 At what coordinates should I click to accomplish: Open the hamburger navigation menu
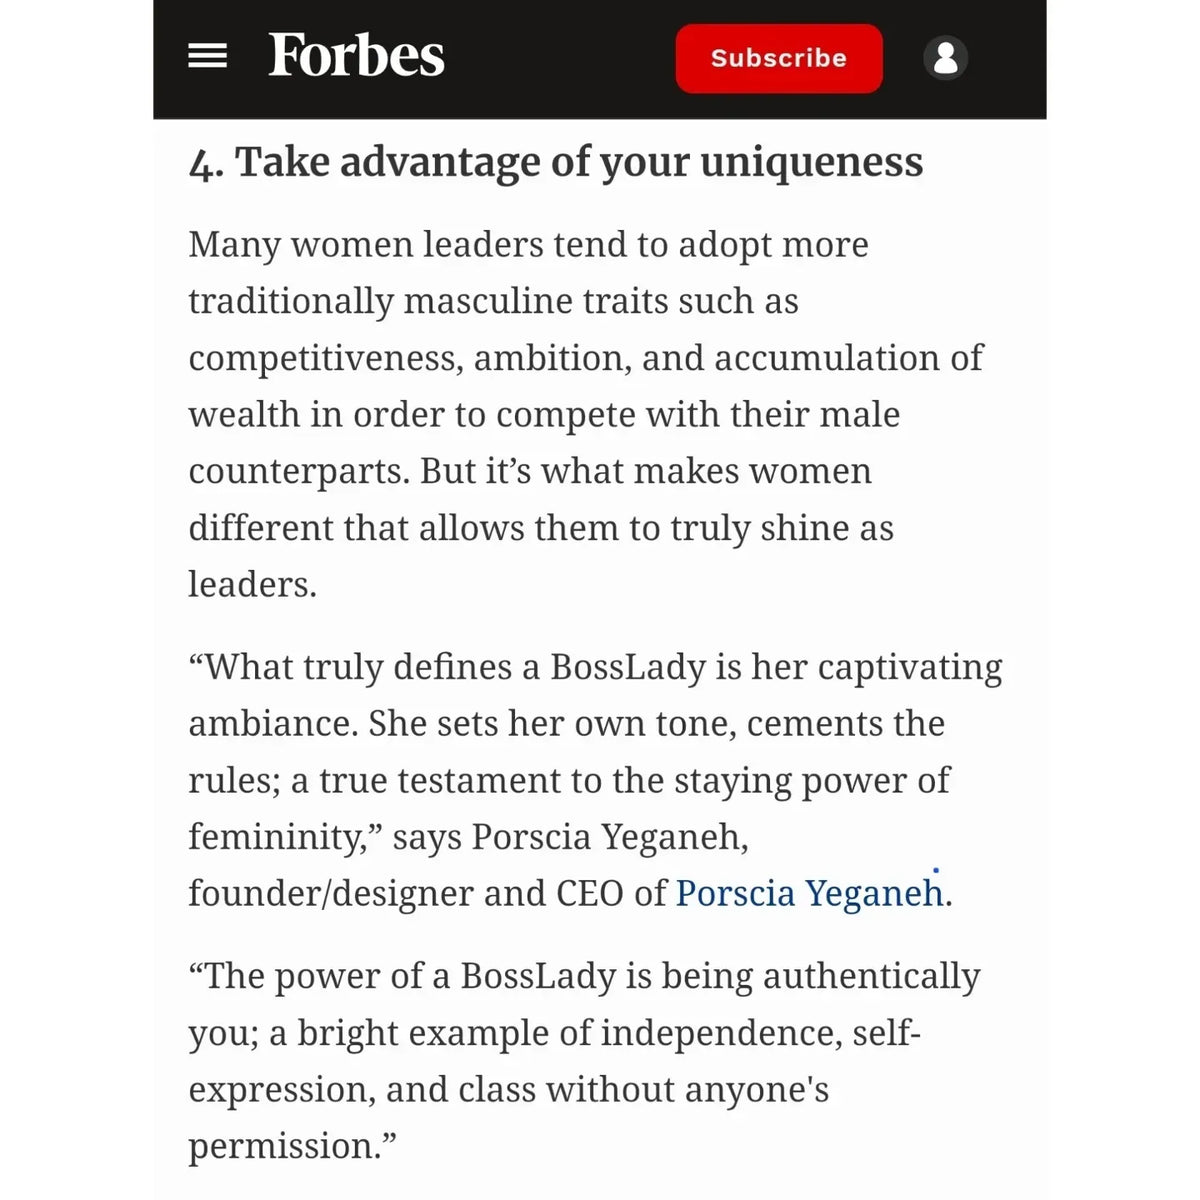coord(207,57)
